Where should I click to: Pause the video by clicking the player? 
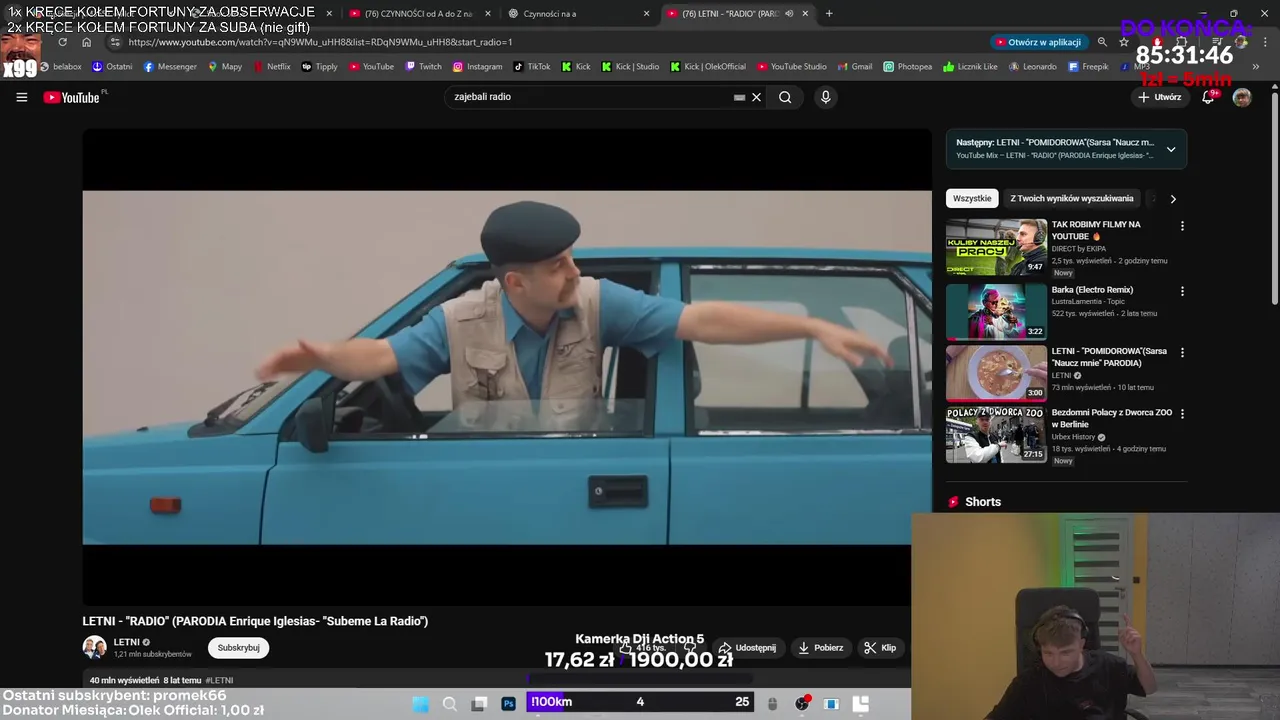click(507, 367)
